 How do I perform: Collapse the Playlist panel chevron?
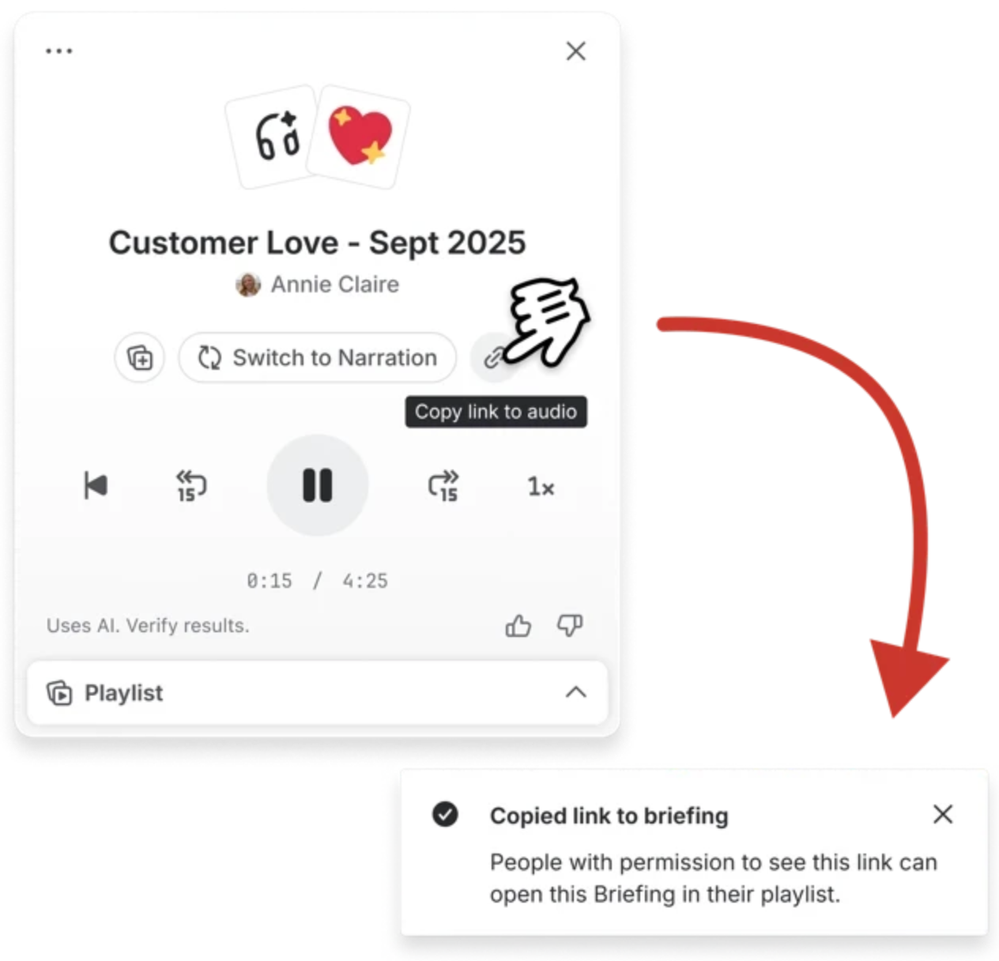point(575,692)
